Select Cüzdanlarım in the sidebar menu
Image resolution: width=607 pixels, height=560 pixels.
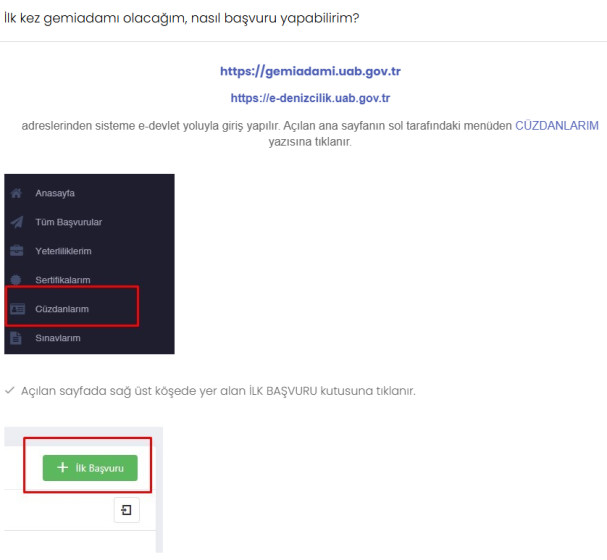pos(62,309)
